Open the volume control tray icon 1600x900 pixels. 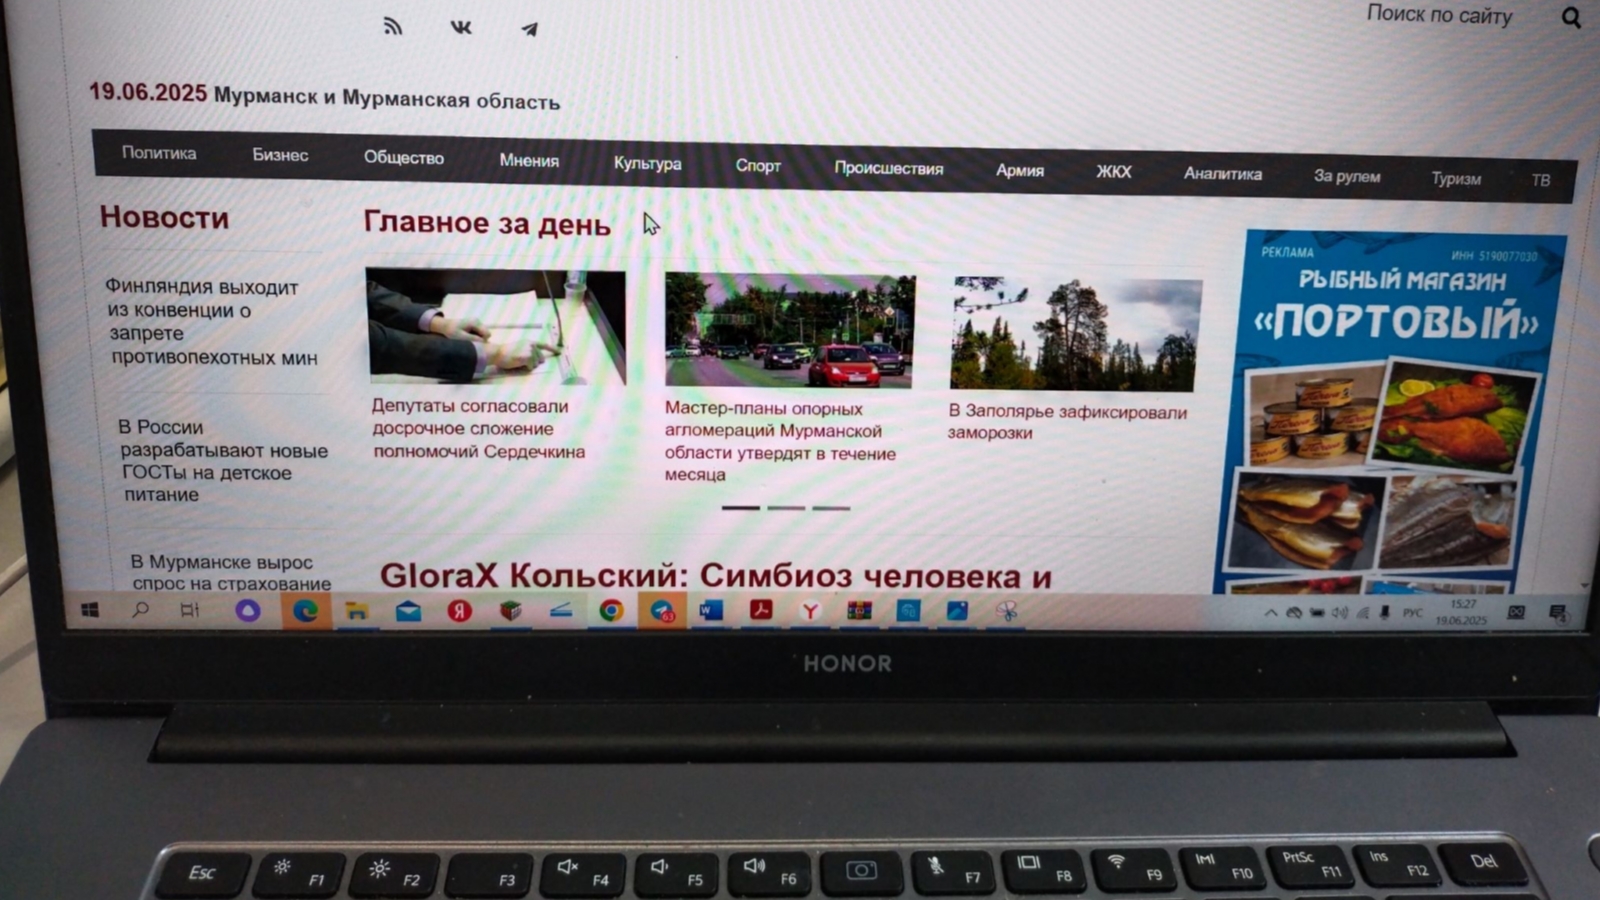1340,613
